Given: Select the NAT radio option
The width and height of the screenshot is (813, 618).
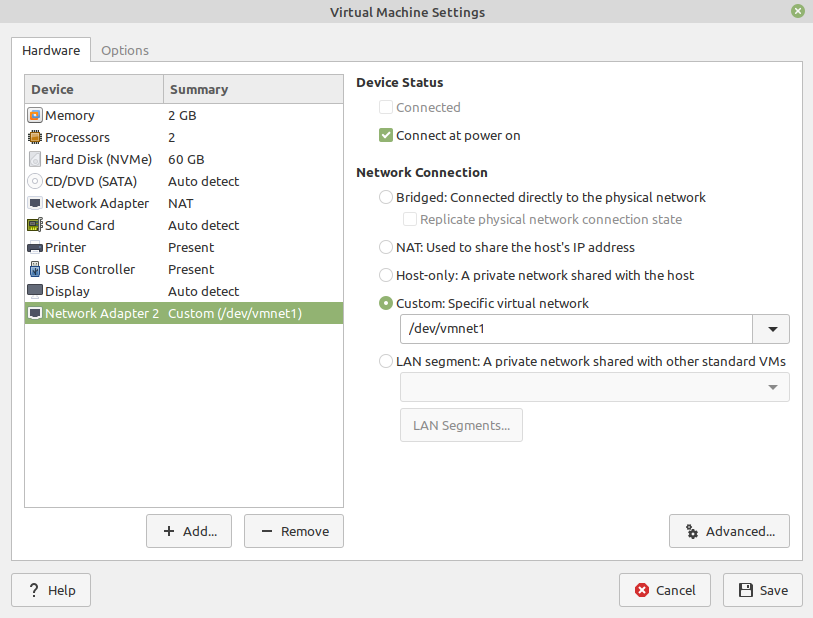Looking at the screenshot, I should pyautogui.click(x=386, y=247).
